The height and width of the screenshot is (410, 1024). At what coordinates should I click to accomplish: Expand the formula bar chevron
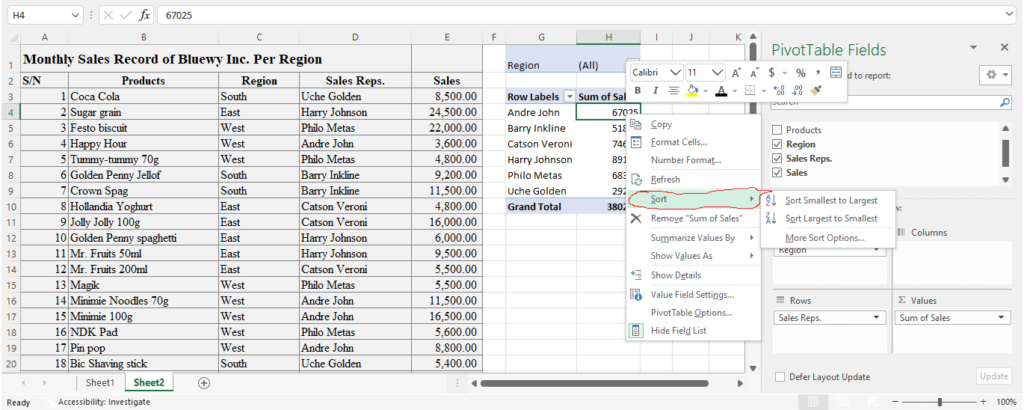[x=1010, y=14]
